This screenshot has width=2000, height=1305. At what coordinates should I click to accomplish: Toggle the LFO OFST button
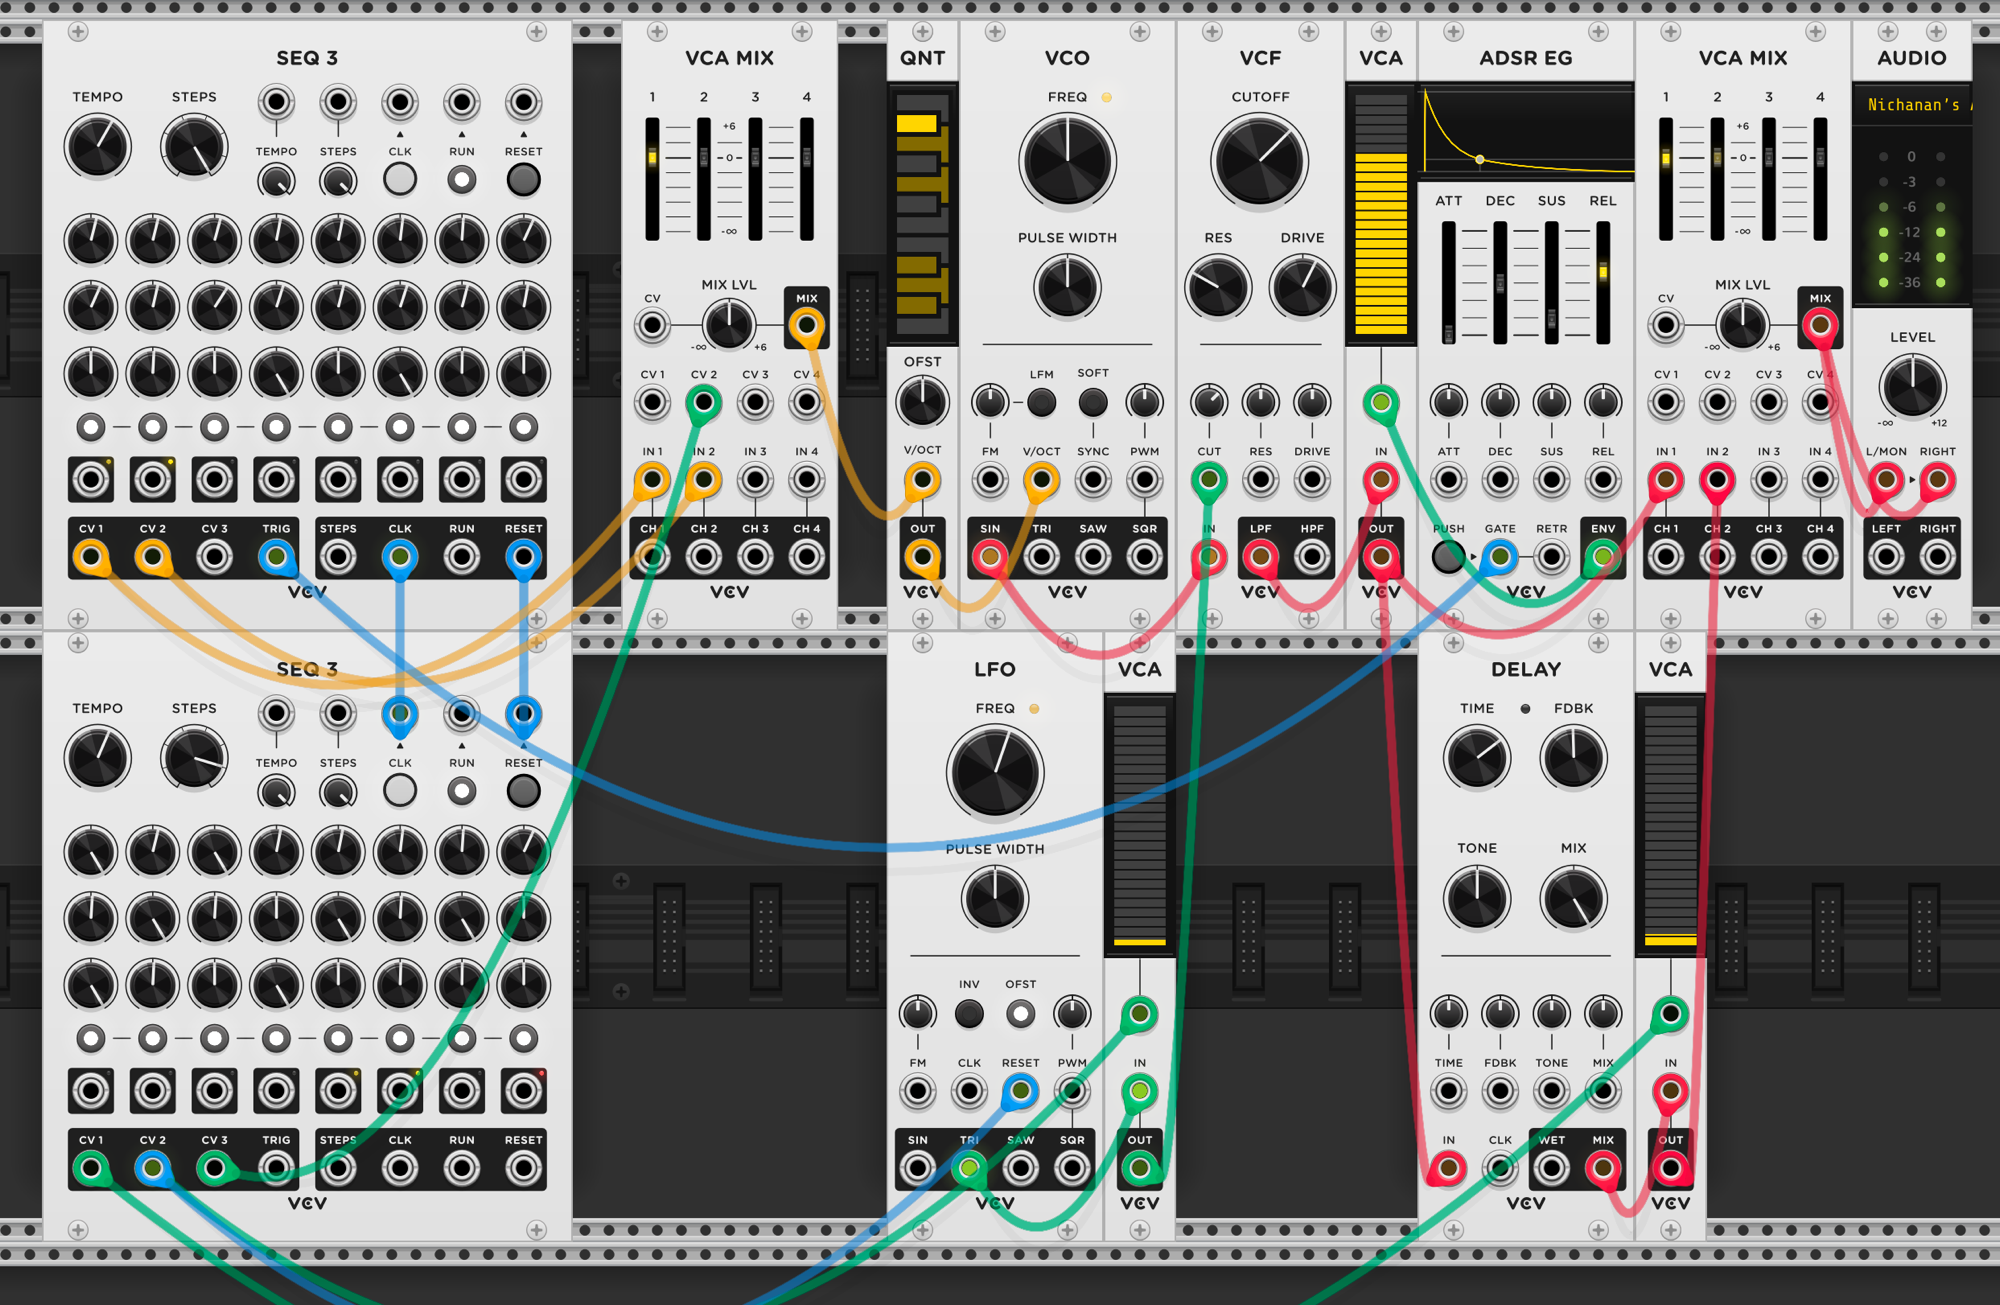click(1020, 1014)
